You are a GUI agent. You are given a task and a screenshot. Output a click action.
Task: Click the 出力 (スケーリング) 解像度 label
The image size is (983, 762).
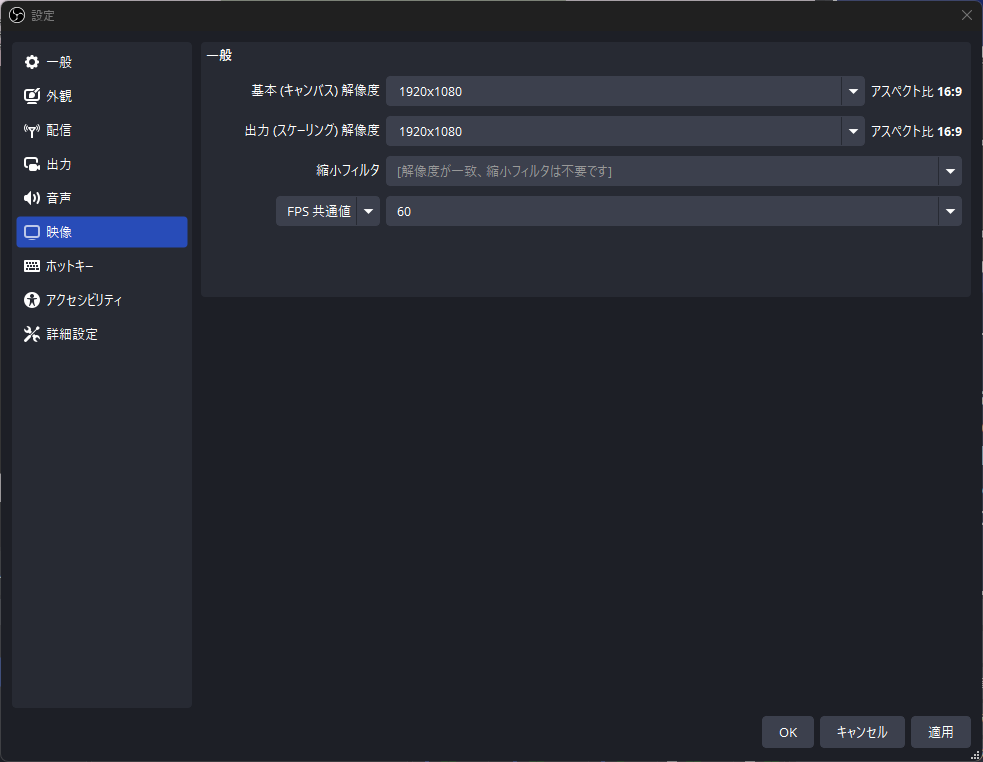click(x=312, y=130)
